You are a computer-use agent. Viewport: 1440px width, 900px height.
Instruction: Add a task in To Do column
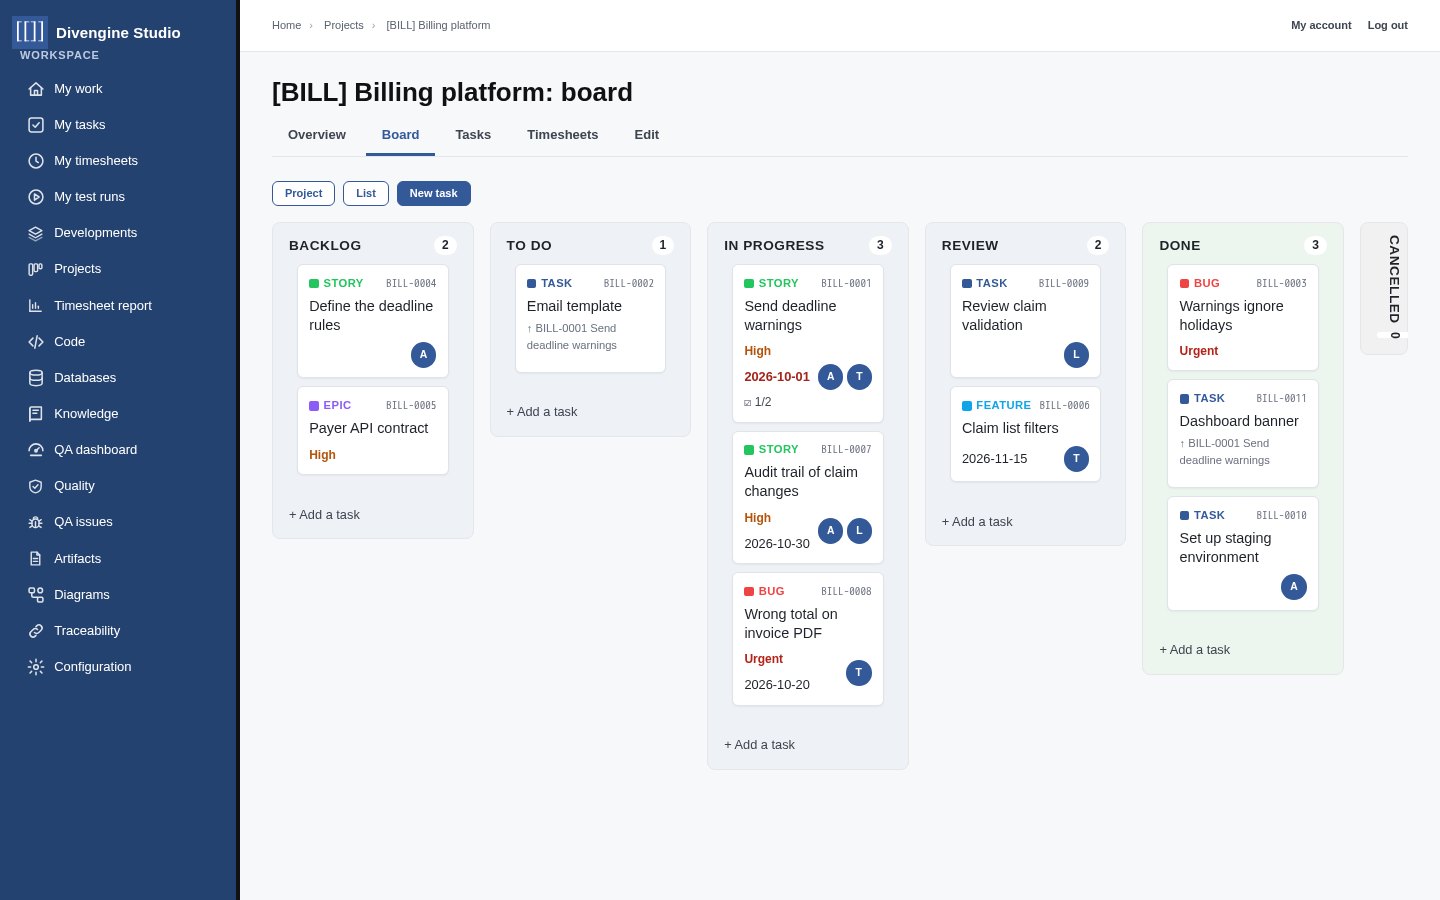click(x=542, y=412)
